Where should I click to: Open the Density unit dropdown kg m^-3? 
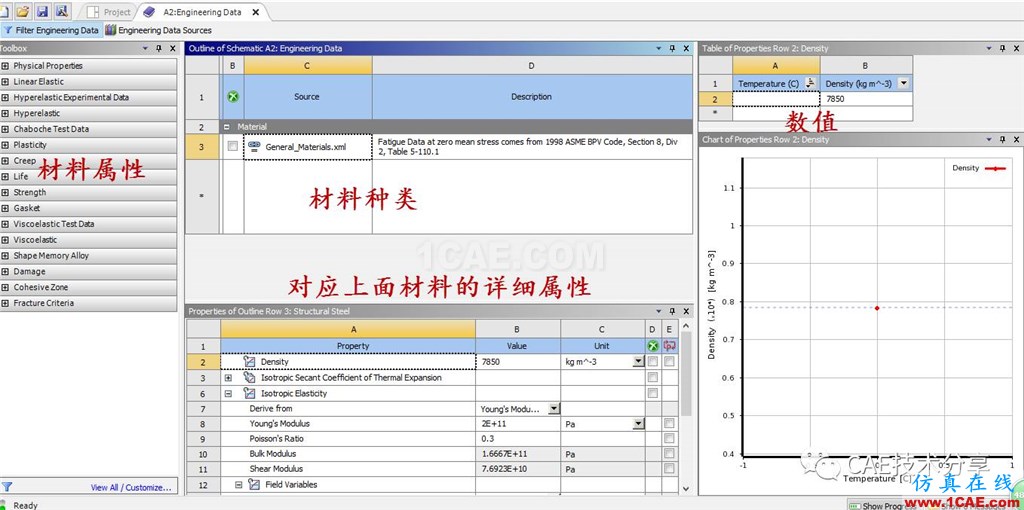click(x=637, y=361)
